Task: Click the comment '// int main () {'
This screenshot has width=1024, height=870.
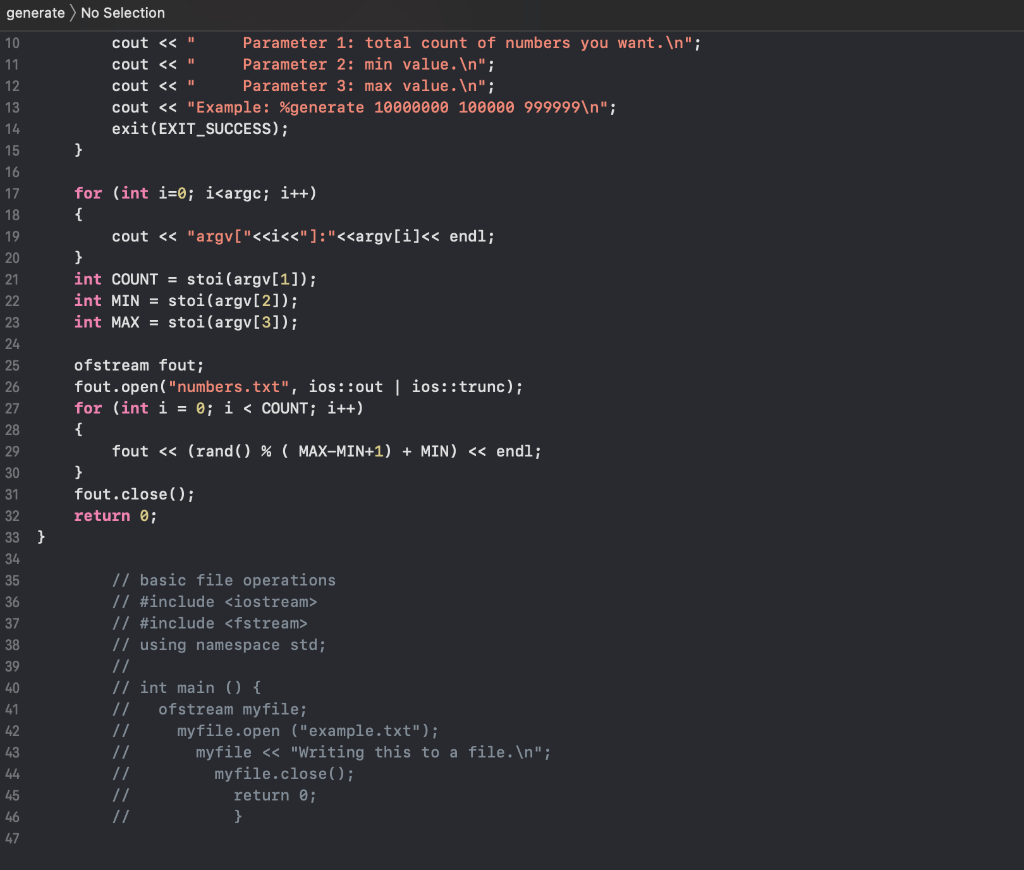Action: 186,688
